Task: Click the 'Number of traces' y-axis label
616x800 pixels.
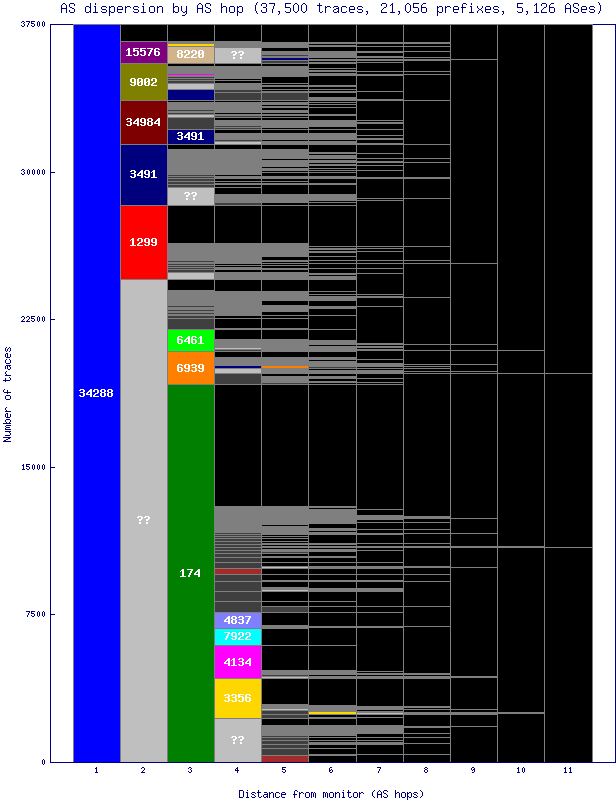Action: point(8,393)
